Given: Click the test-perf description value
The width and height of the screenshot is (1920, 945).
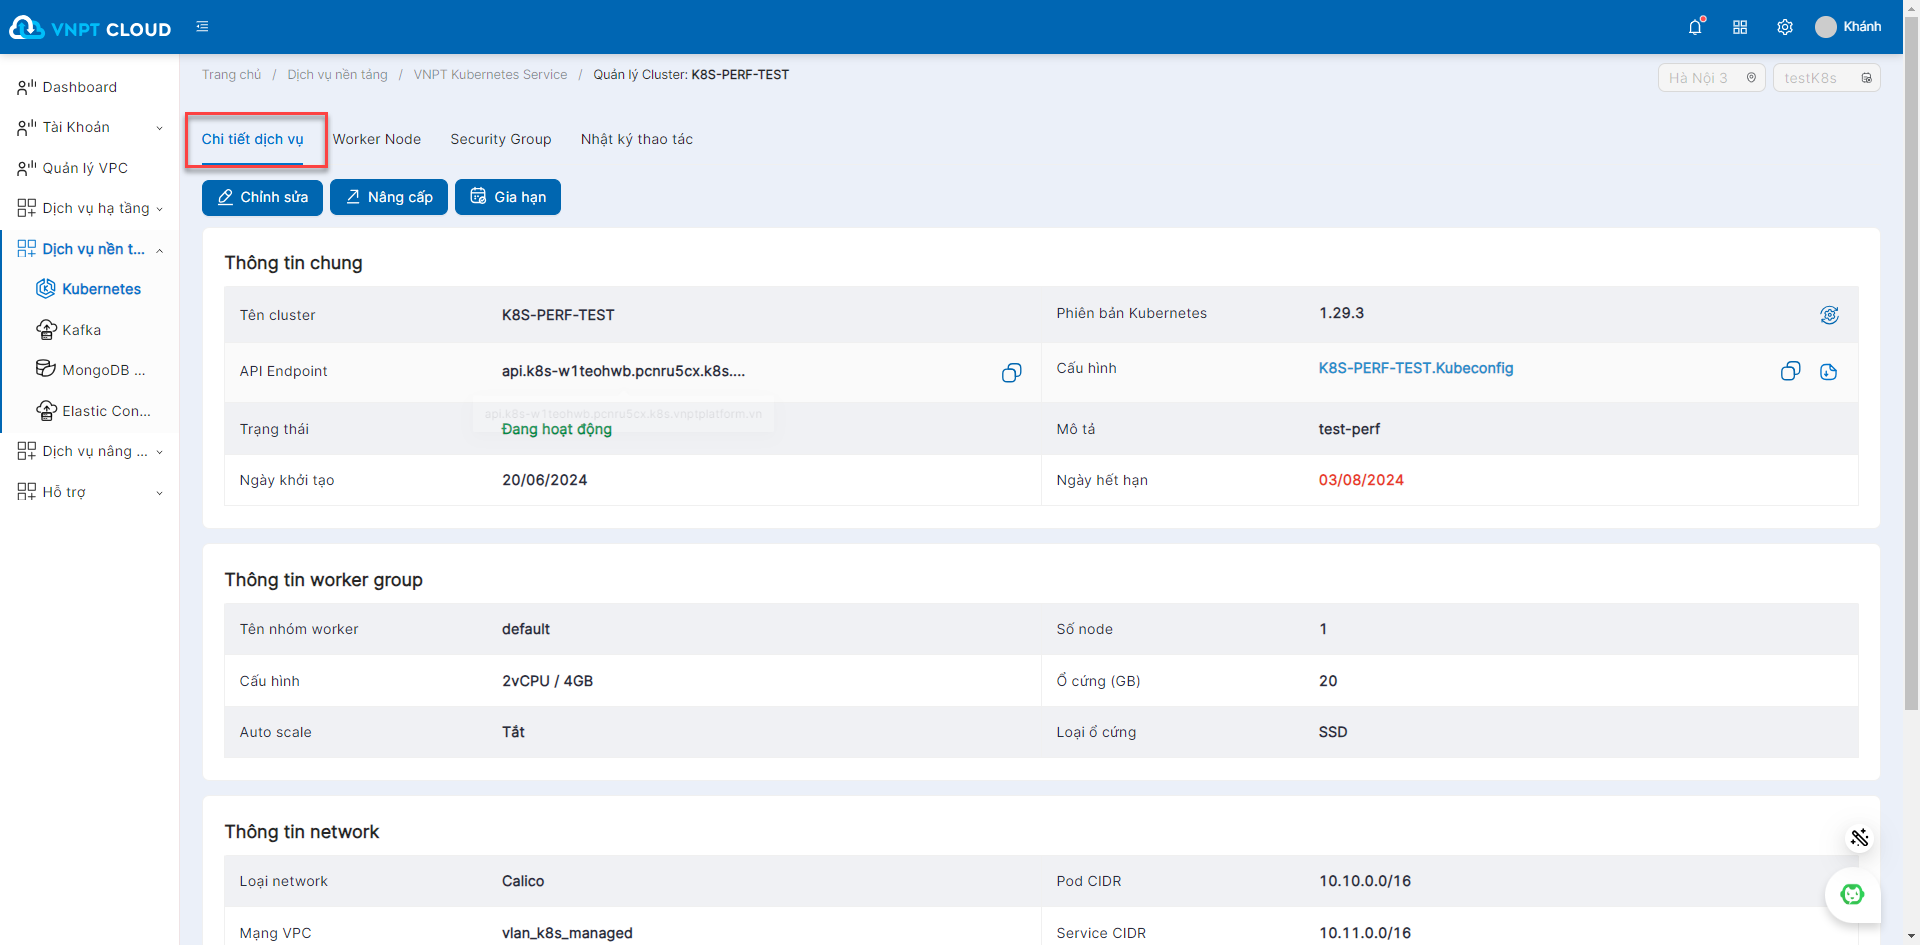Looking at the screenshot, I should coord(1349,429).
